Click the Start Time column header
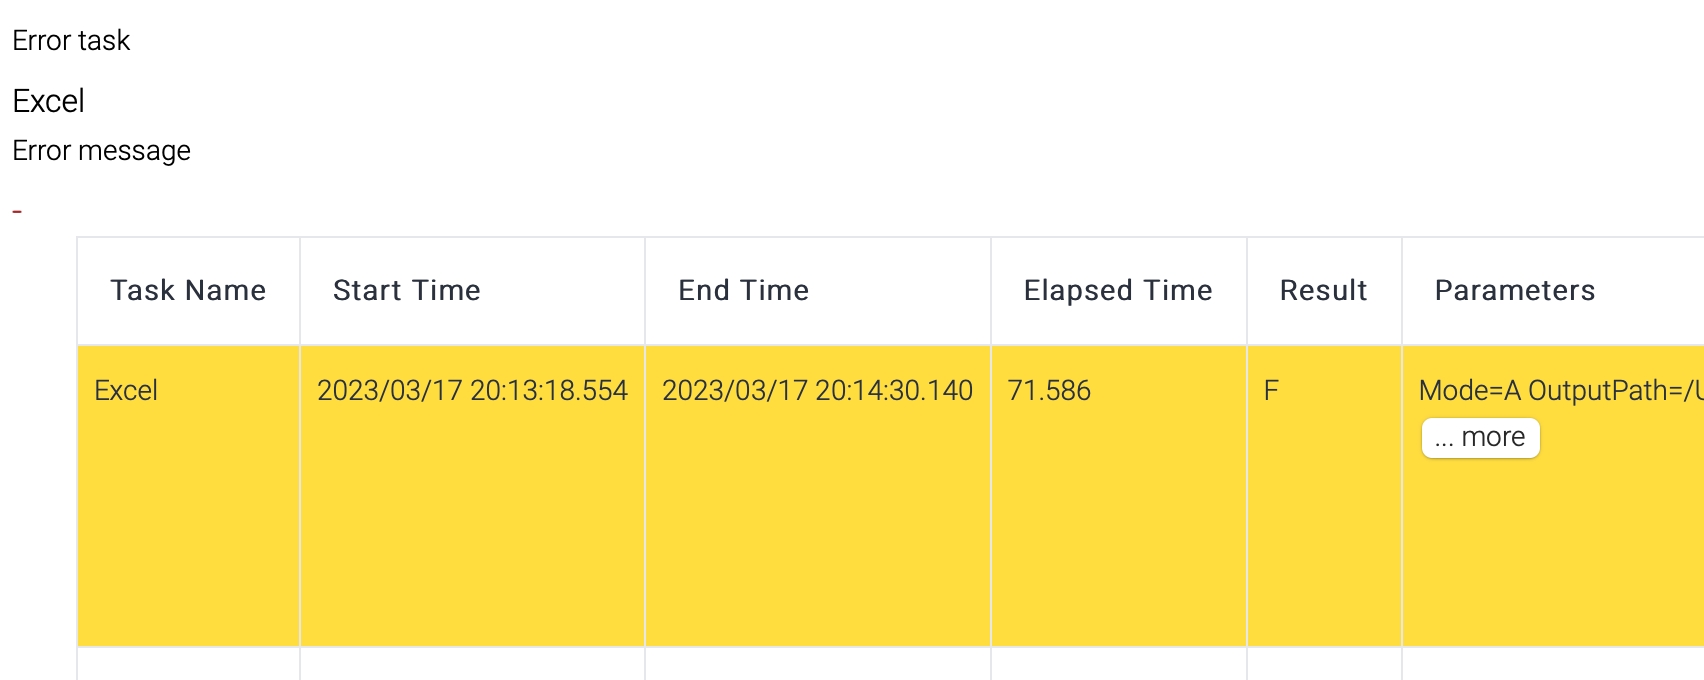The width and height of the screenshot is (1704, 680). [x=406, y=291]
